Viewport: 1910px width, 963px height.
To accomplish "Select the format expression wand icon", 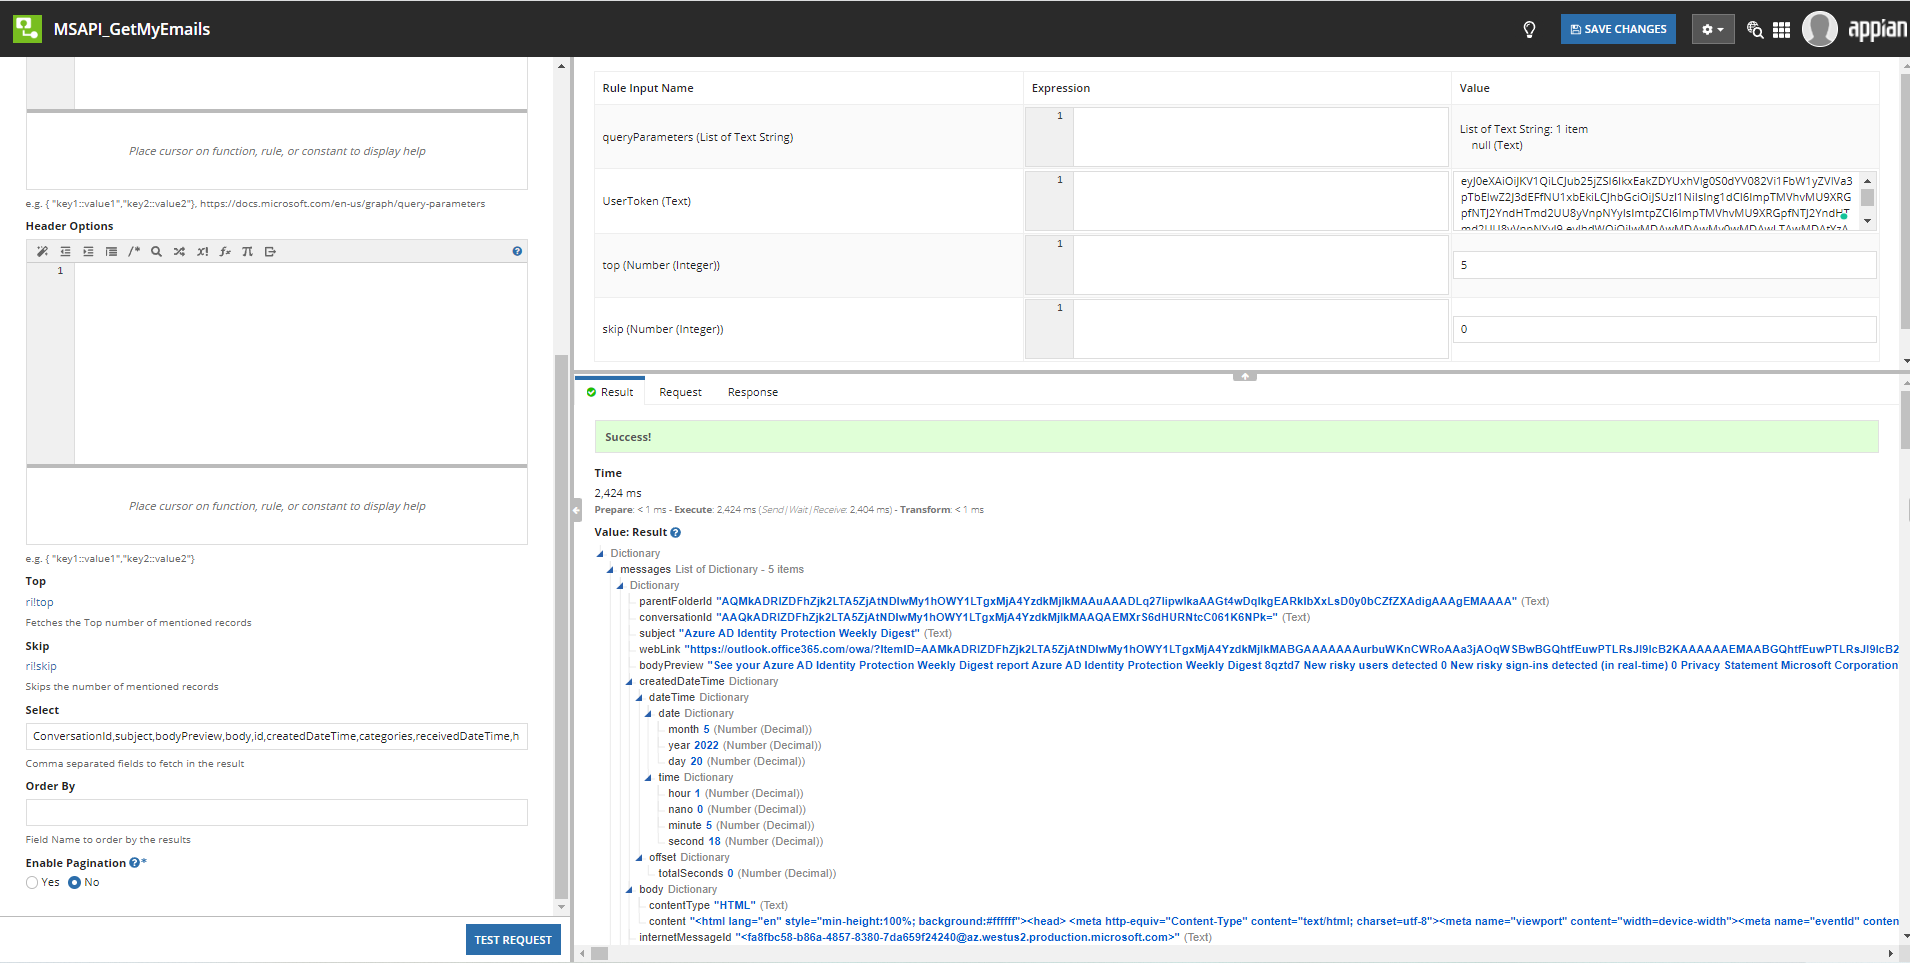I will (x=42, y=251).
